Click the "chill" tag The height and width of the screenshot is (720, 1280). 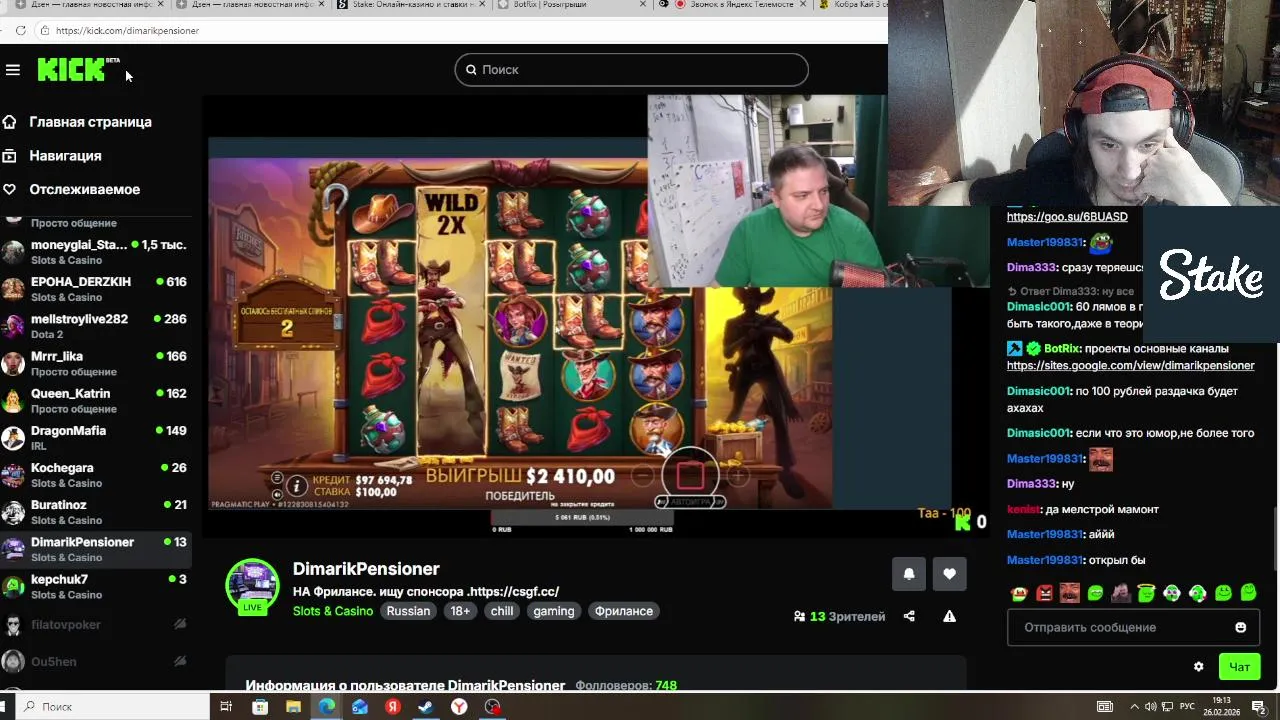502,611
